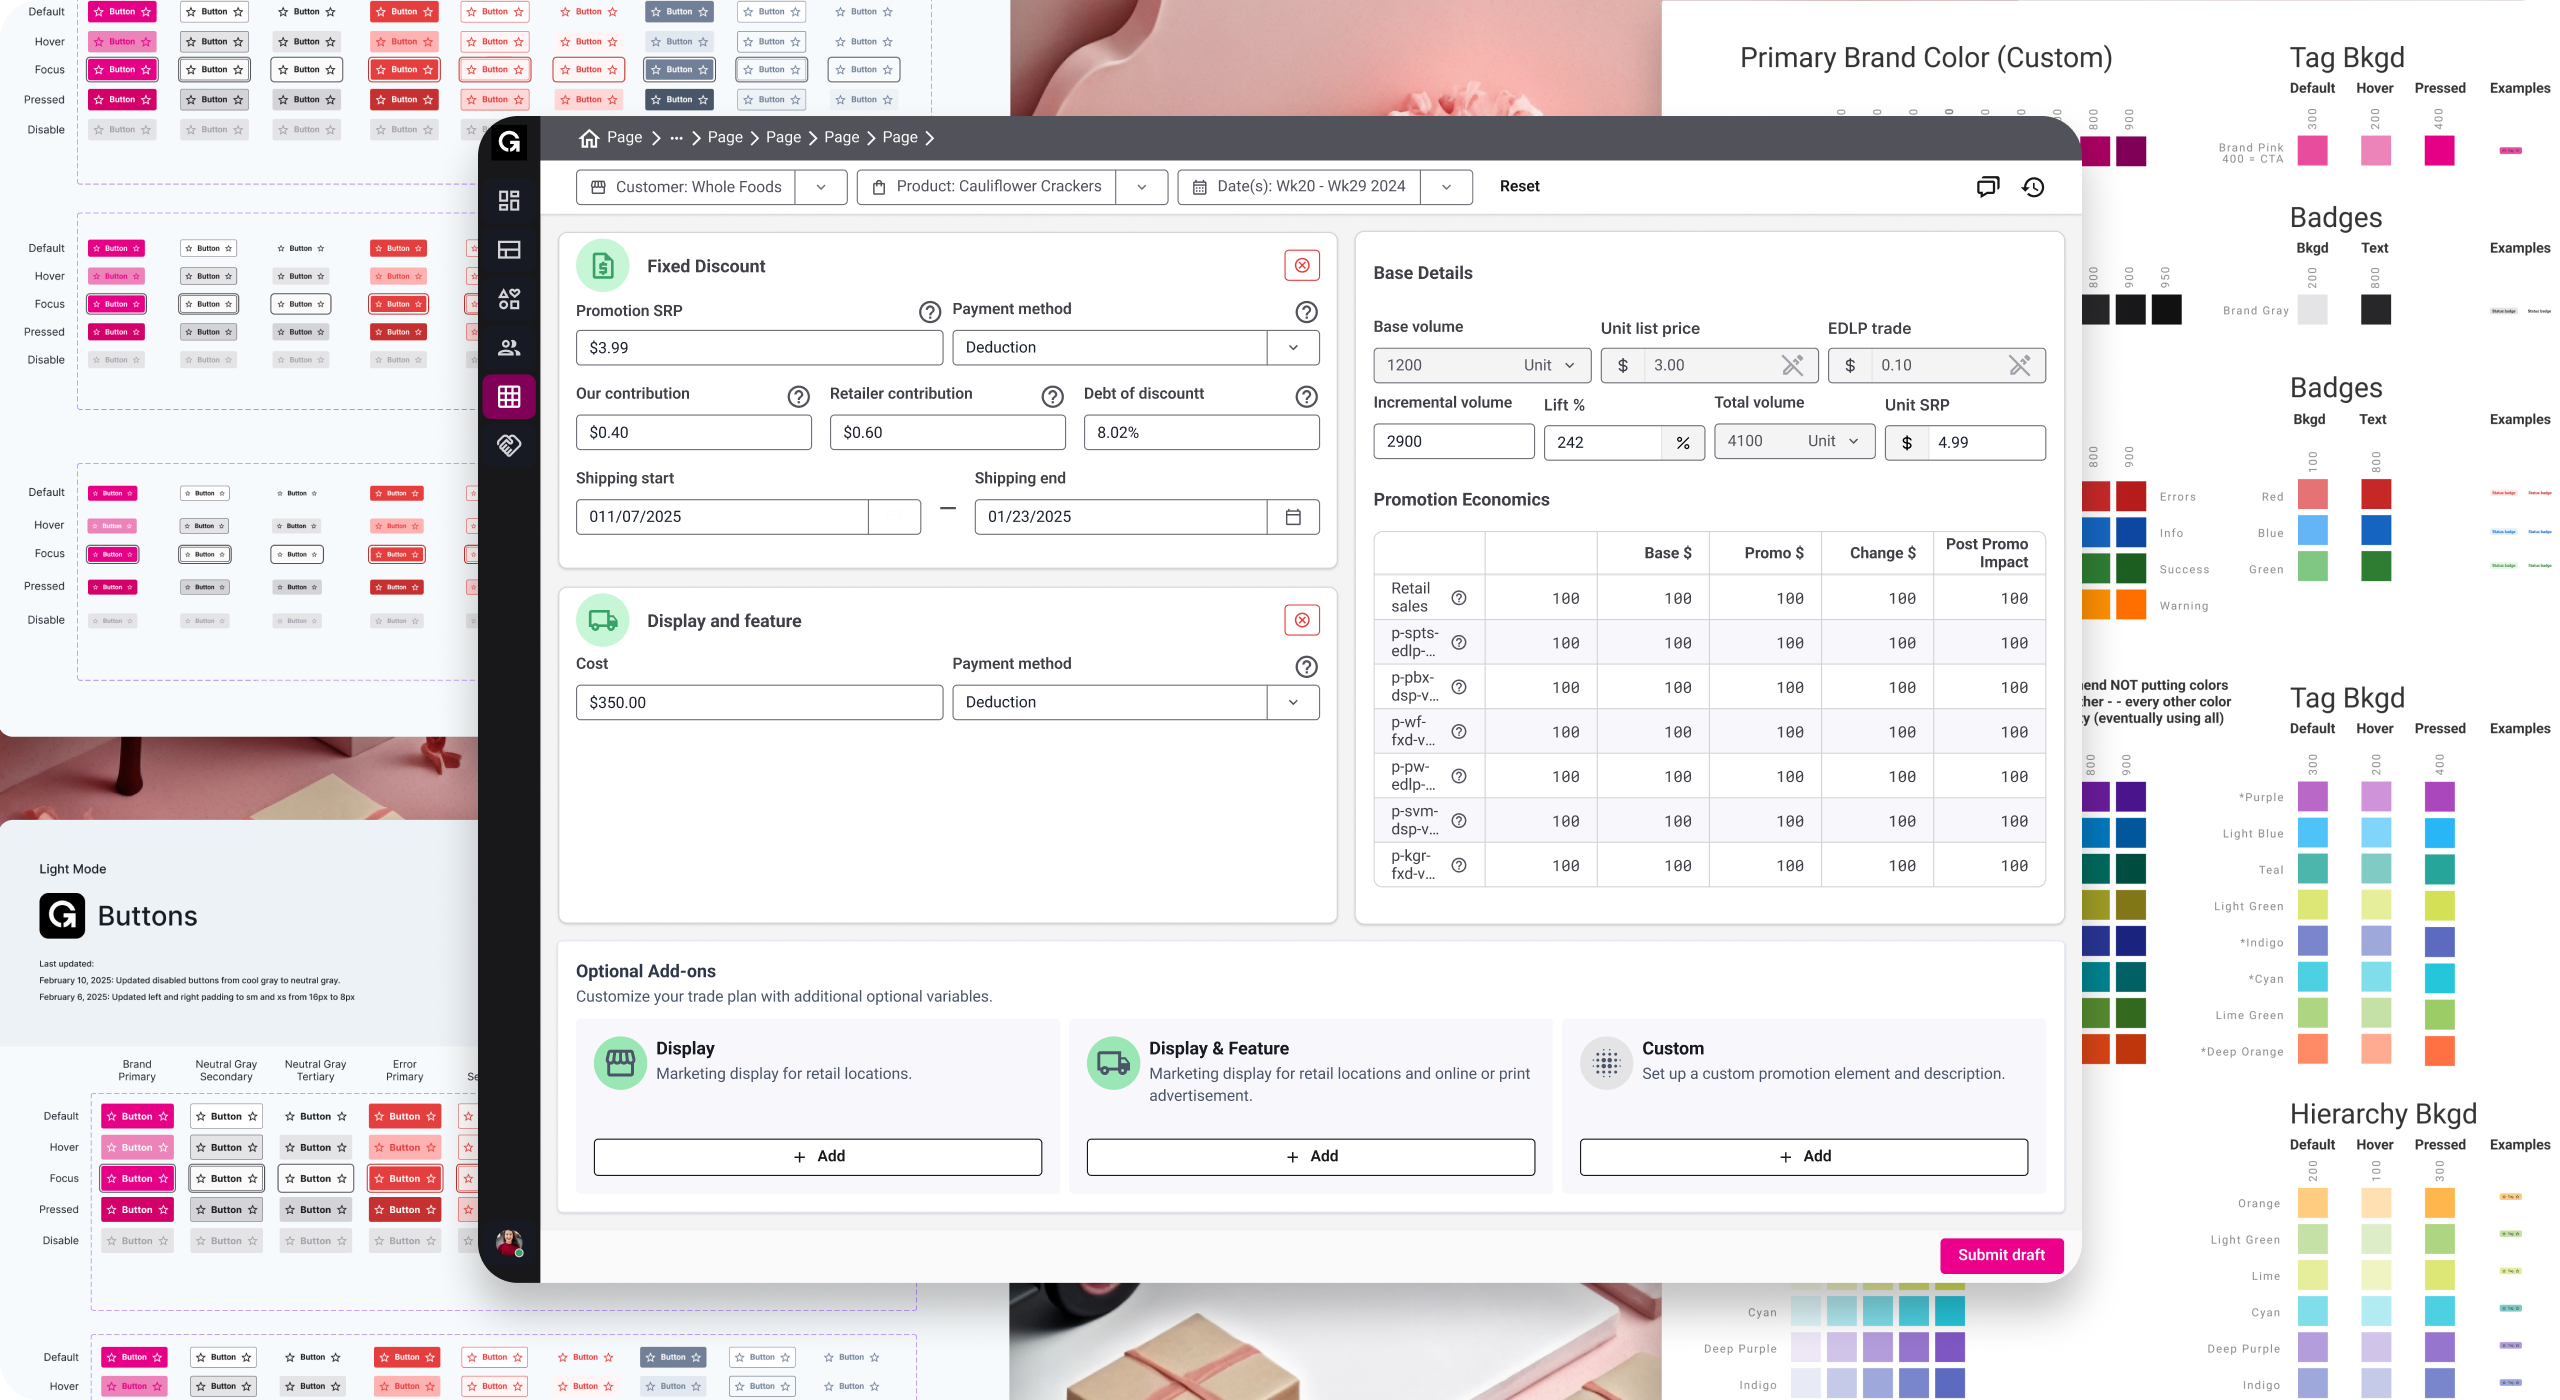Click the Submit draft button

[2001, 1255]
